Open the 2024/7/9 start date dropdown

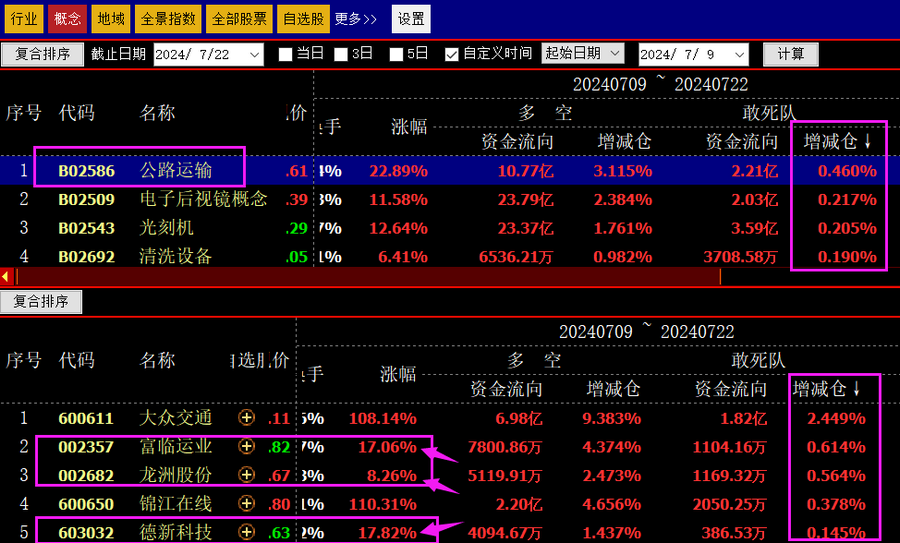[739, 54]
